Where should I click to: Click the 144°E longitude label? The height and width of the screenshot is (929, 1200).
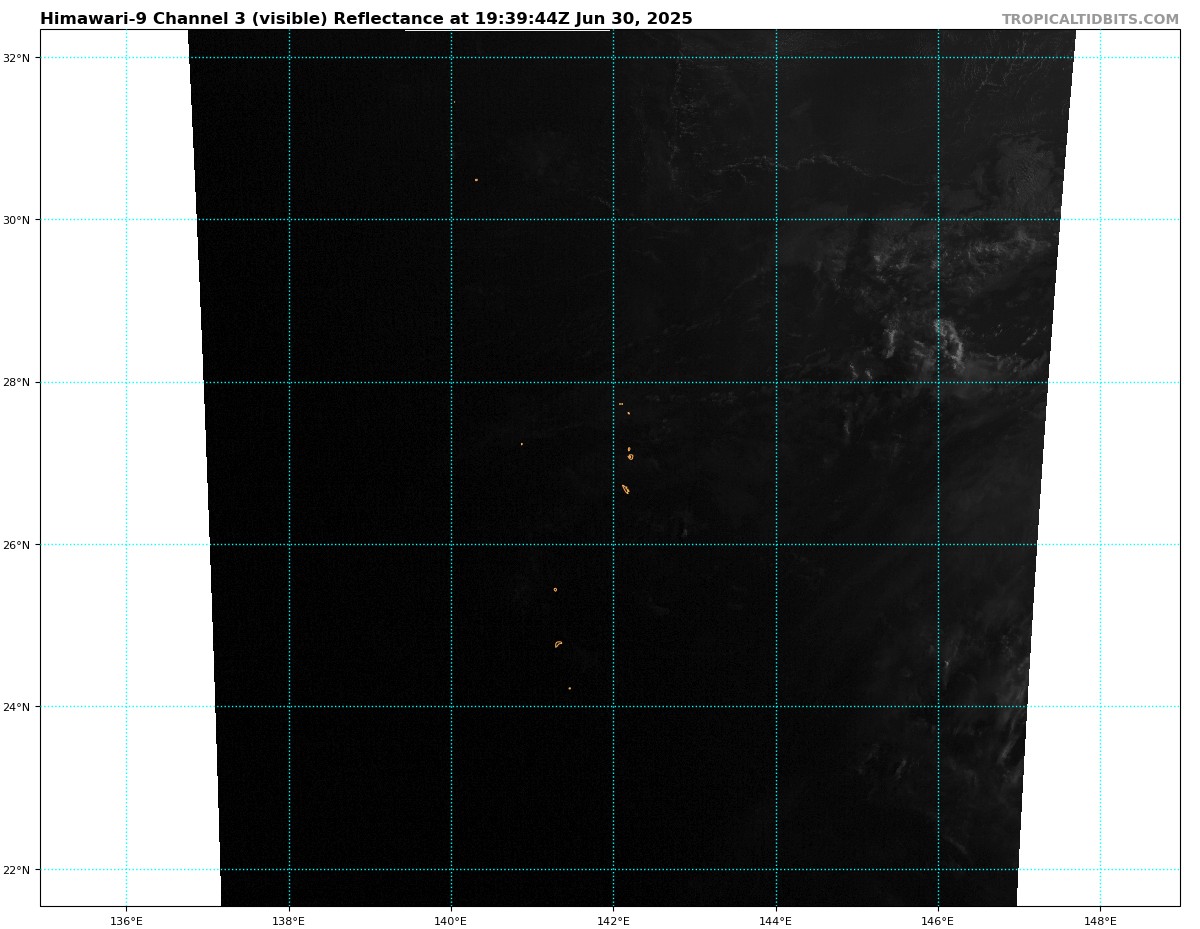[x=776, y=921]
